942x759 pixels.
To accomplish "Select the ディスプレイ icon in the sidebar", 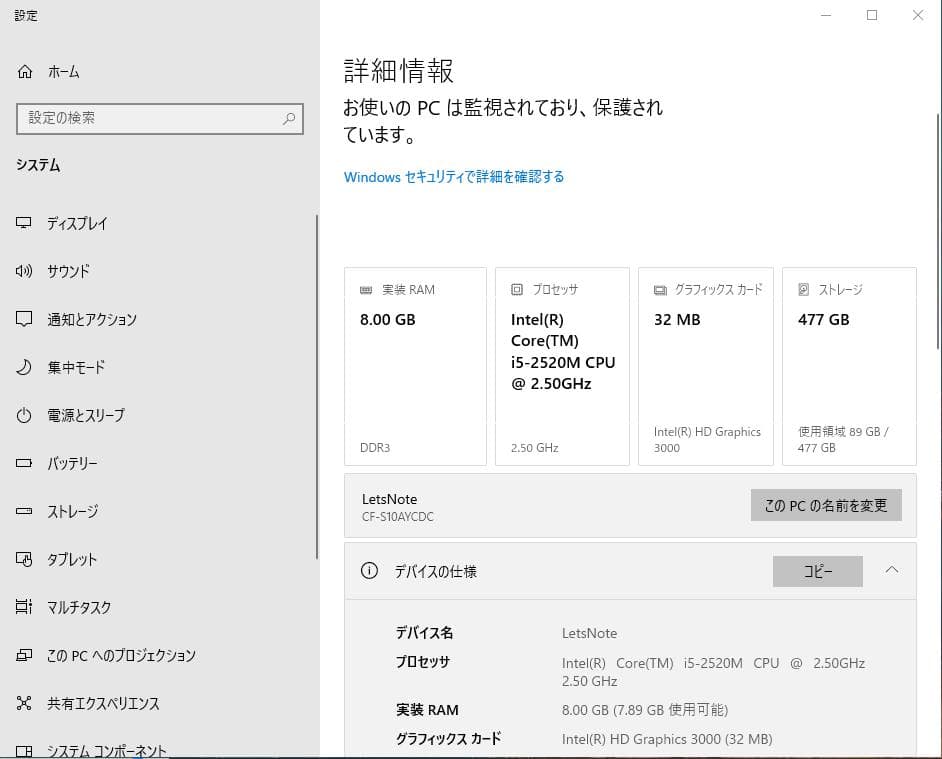I will [23, 223].
